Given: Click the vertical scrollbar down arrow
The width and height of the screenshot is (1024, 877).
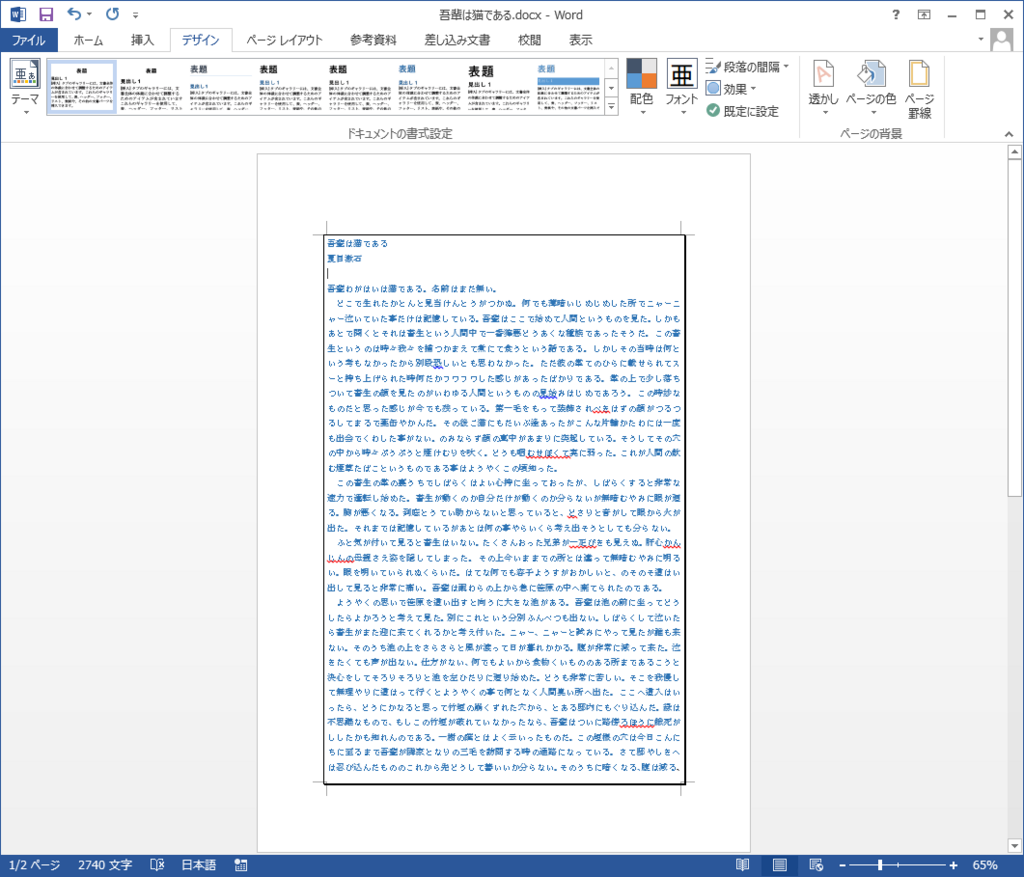Looking at the screenshot, I should [1014, 846].
